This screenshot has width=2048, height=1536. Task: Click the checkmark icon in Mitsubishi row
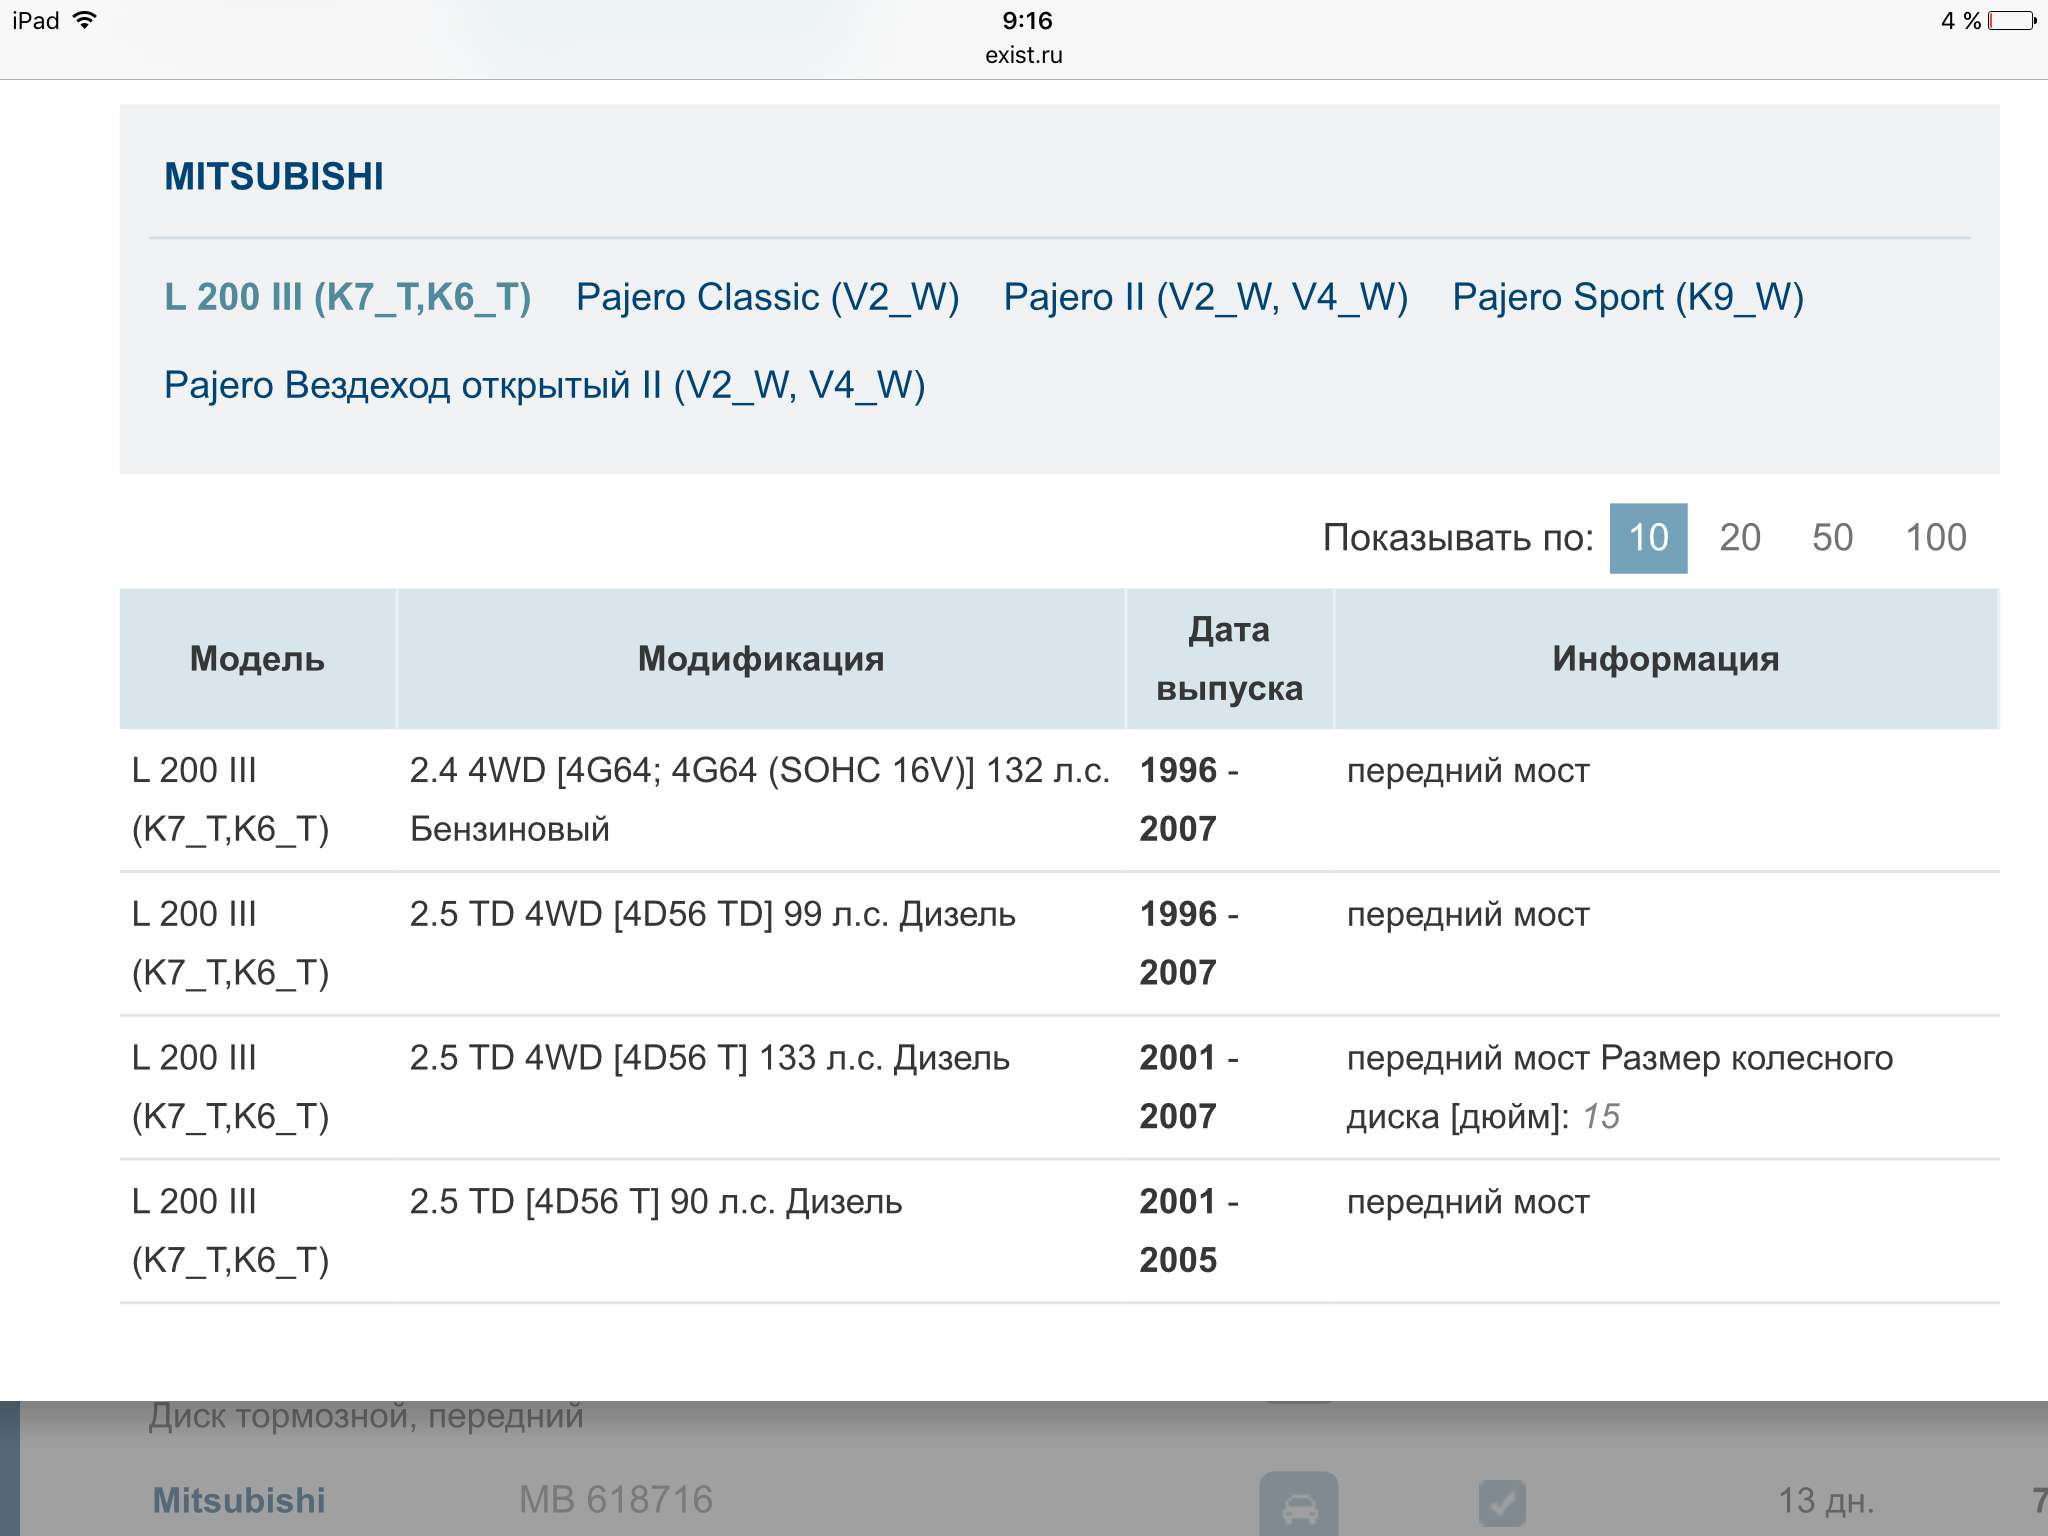[x=1501, y=1502]
